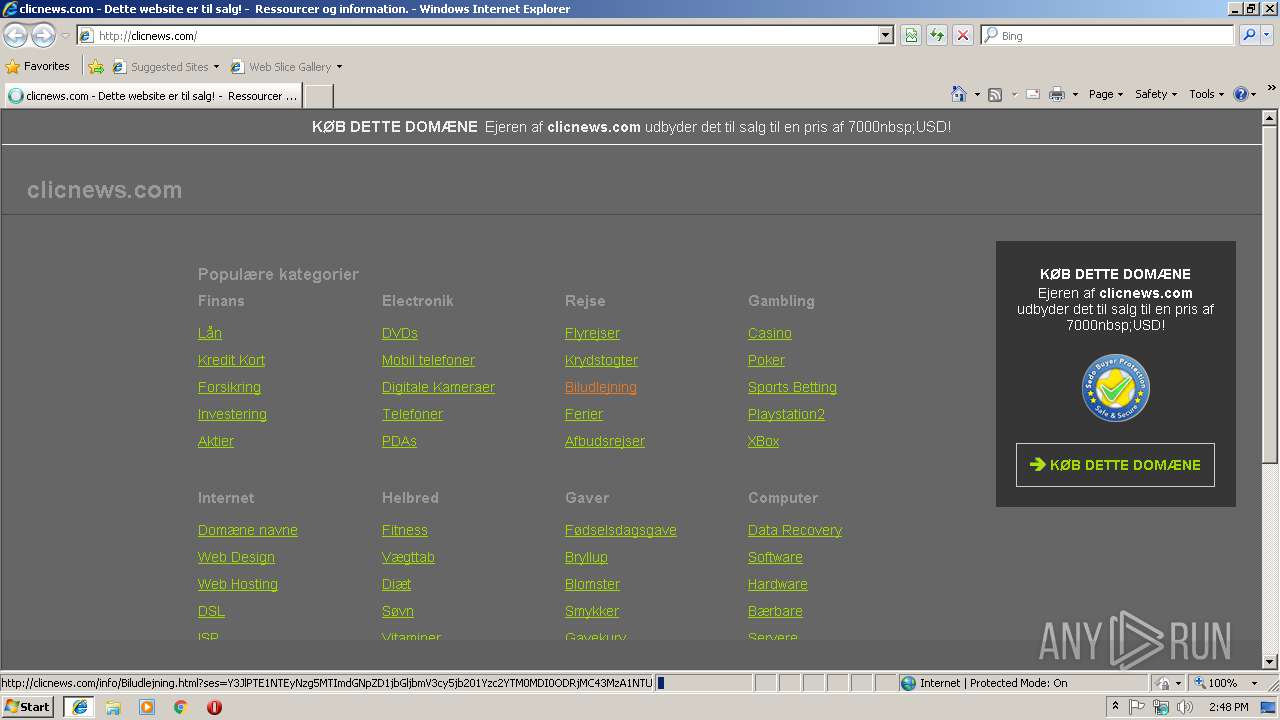Image resolution: width=1280 pixels, height=720 pixels.
Task: Open the Tools menu
Action: tap(1206, 94)
